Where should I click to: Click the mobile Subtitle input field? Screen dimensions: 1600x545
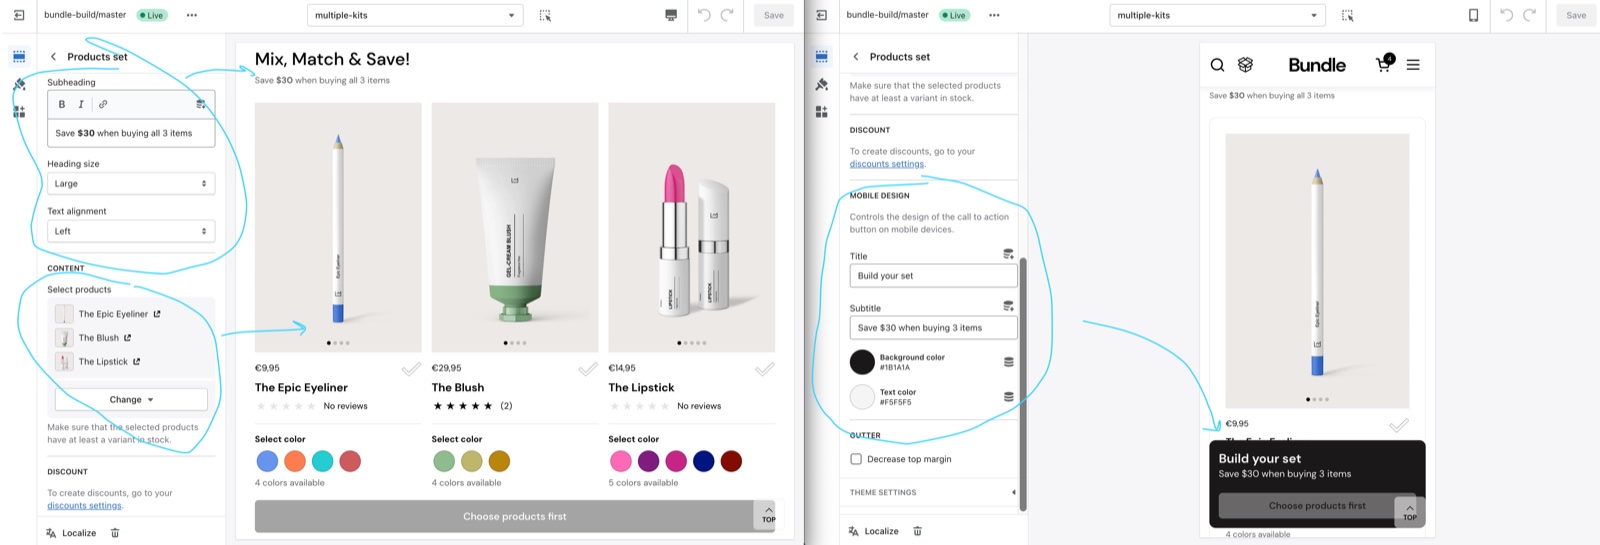click(x=933, y=328)
